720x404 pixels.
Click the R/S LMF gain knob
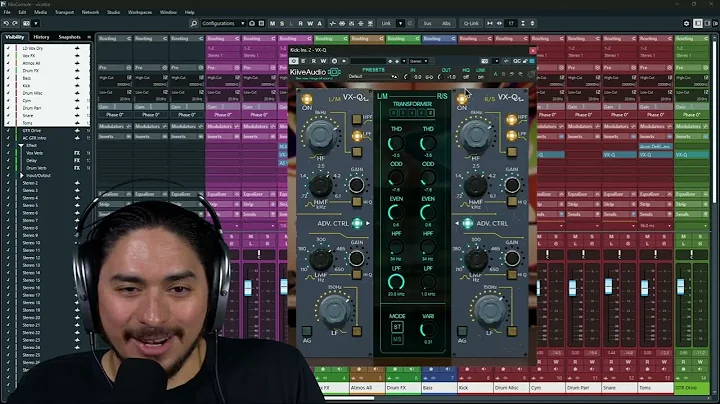point(512,259)
